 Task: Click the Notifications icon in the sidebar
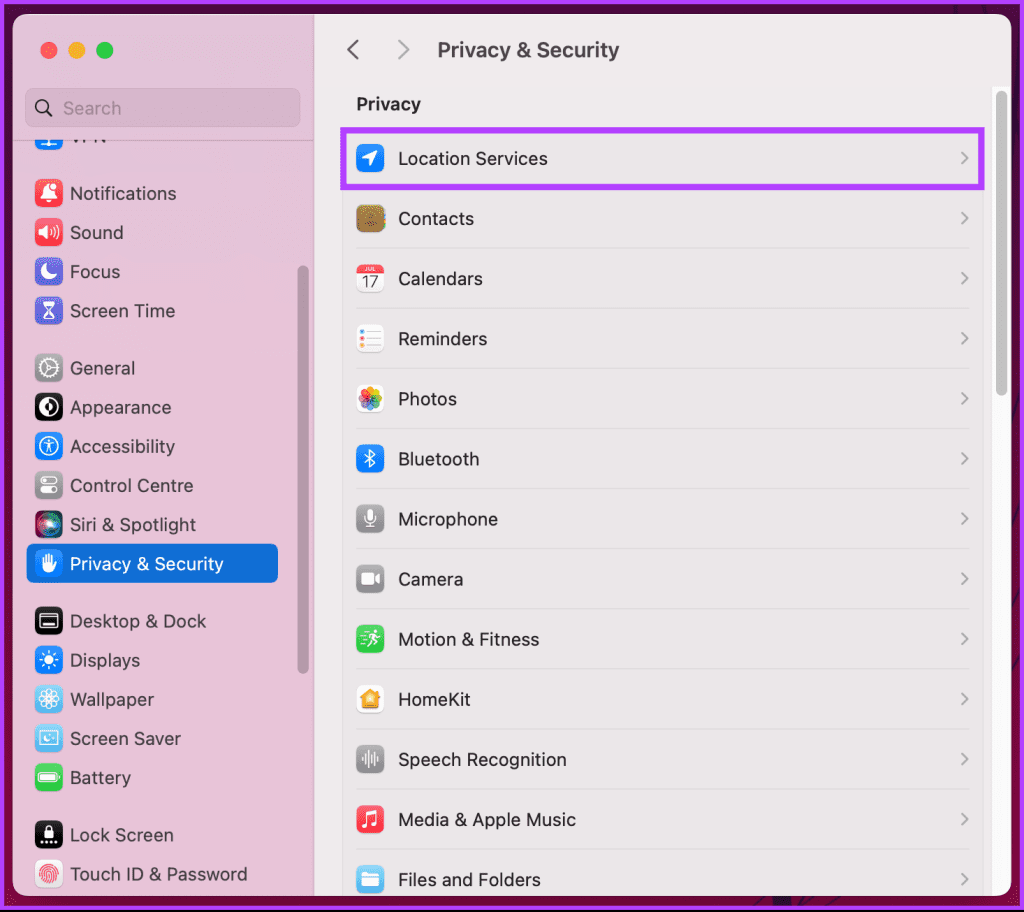tap(48, 193)
